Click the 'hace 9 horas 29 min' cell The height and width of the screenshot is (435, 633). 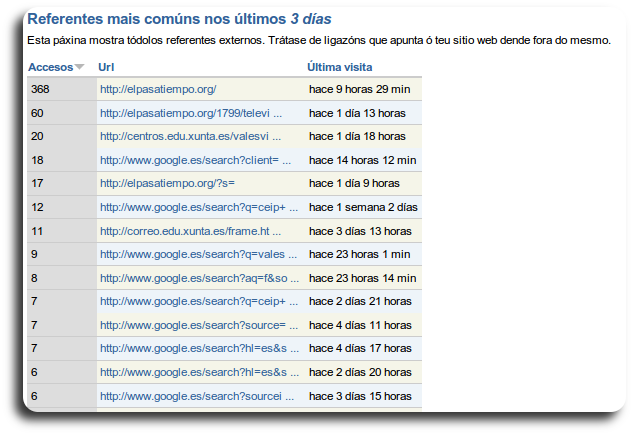362,89
